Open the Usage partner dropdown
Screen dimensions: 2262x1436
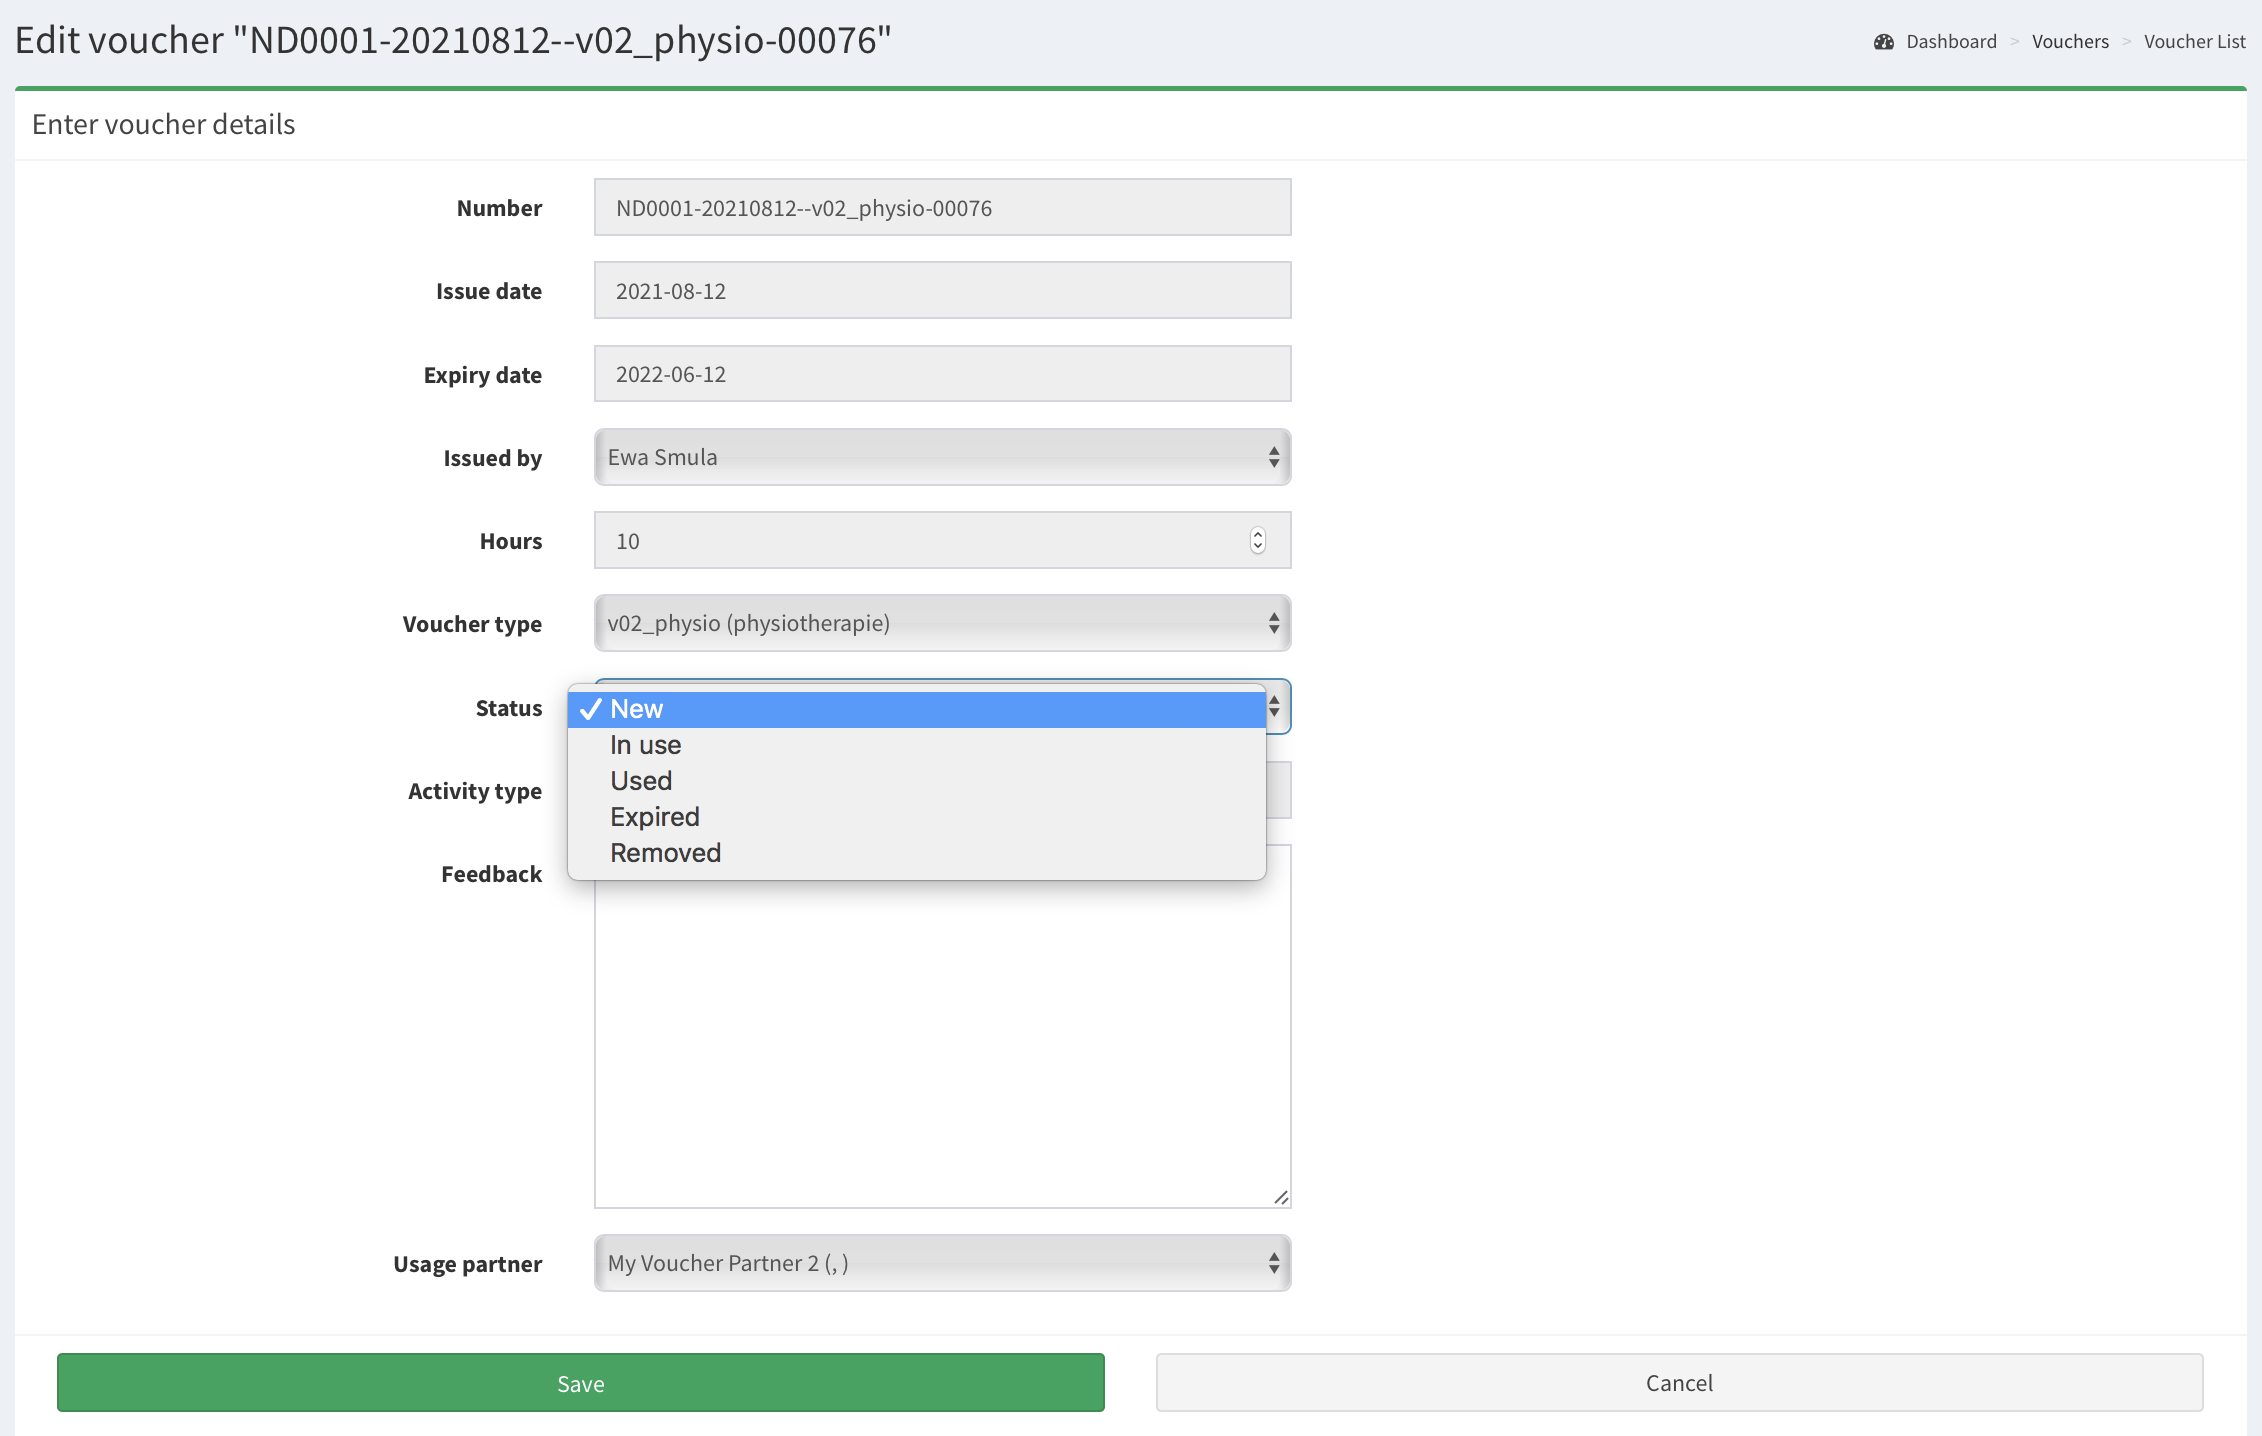pos(942,1263)
